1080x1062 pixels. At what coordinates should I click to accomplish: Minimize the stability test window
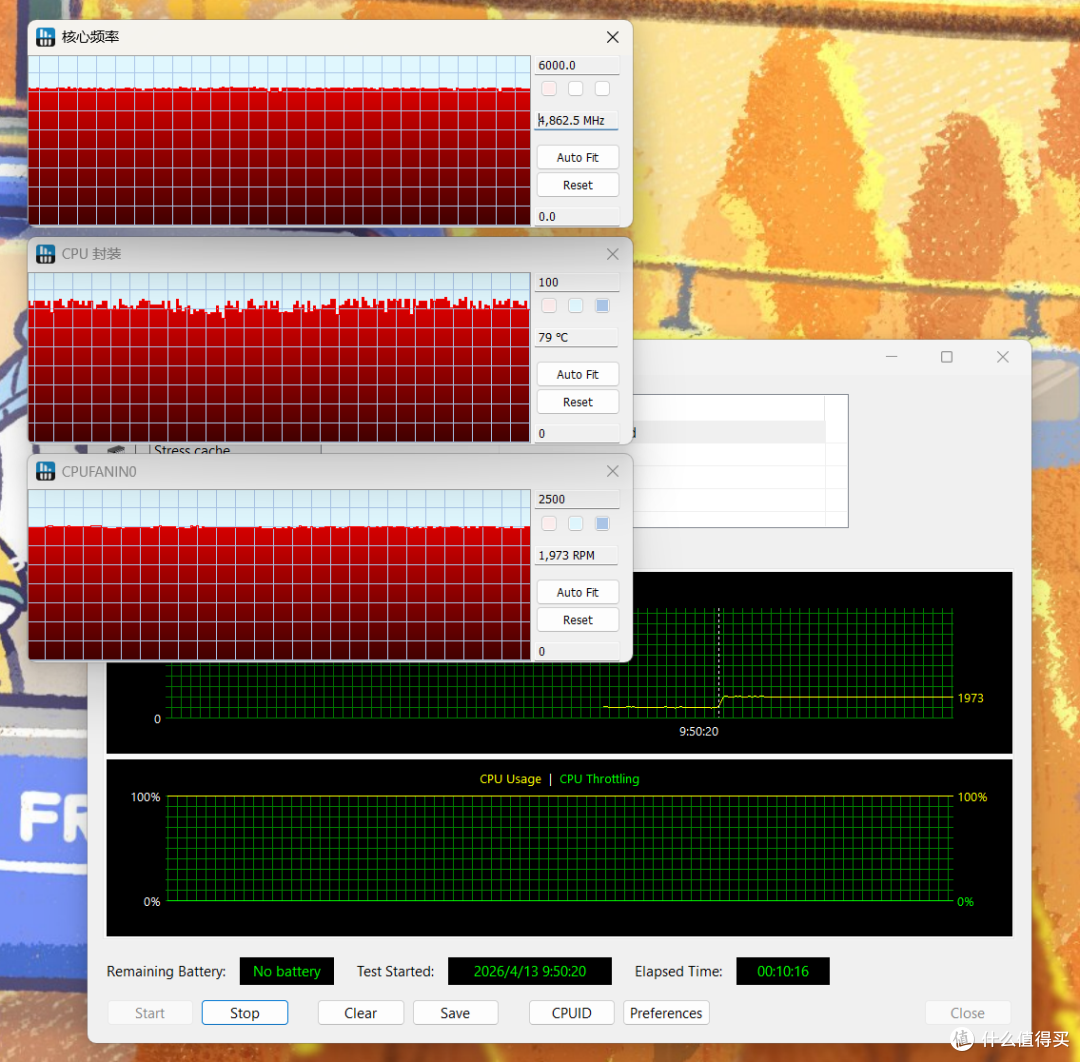(891, 357)
